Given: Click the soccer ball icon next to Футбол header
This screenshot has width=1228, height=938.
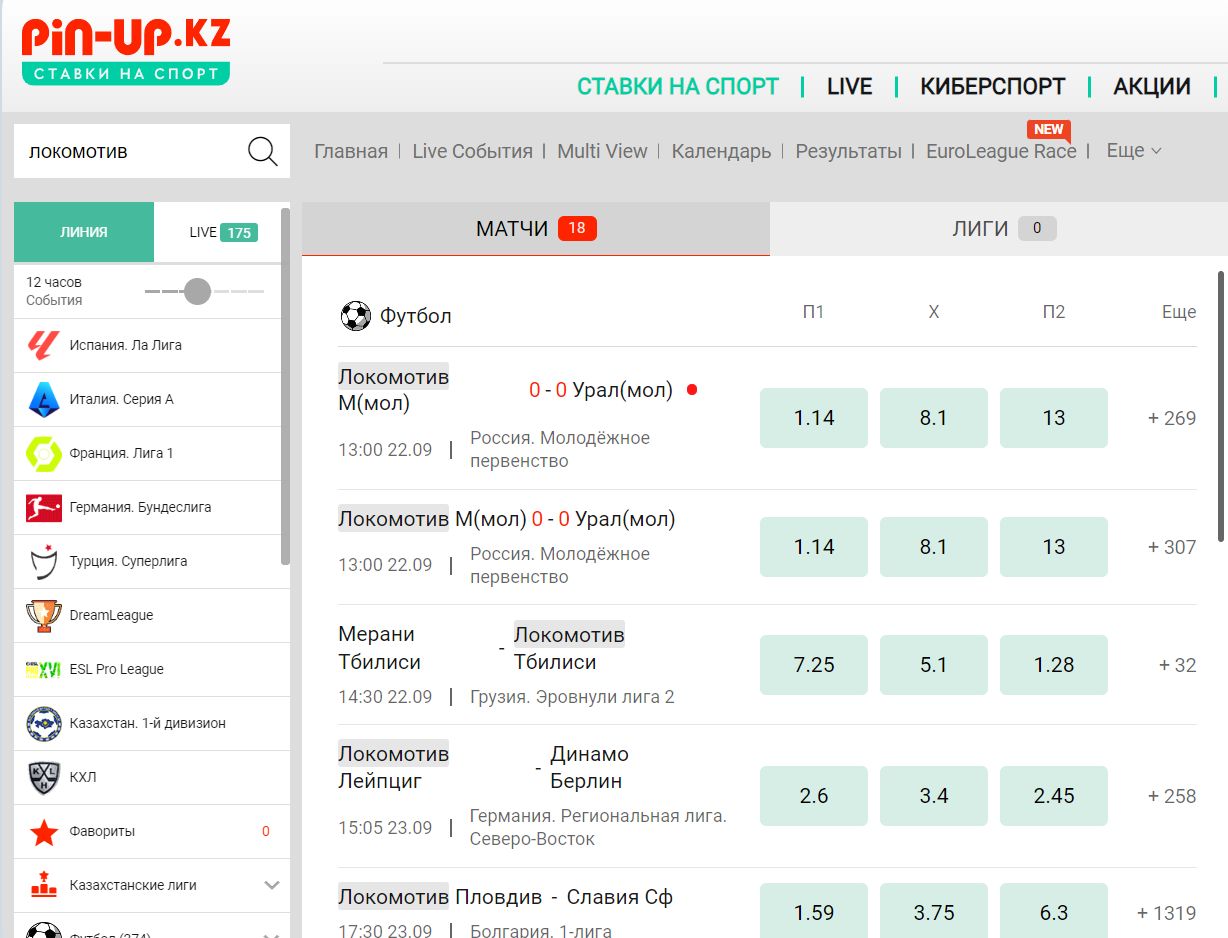Looking at the screenshot, I should [x=355, y=316].
